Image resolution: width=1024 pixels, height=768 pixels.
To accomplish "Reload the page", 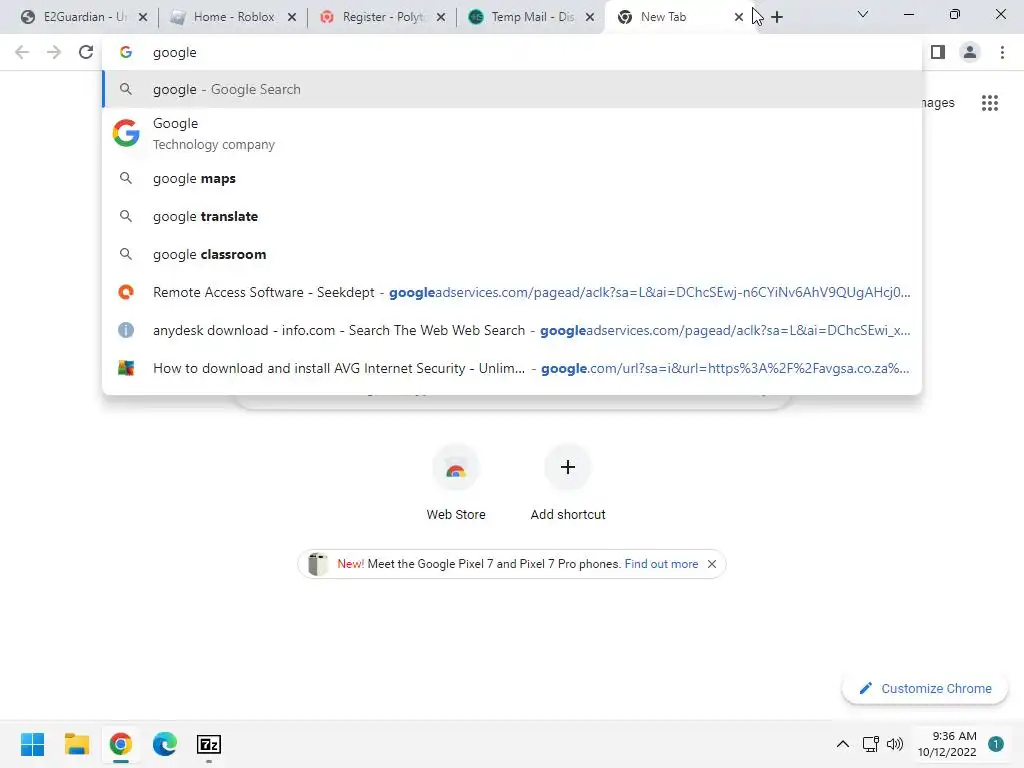I will pos(86,52).
